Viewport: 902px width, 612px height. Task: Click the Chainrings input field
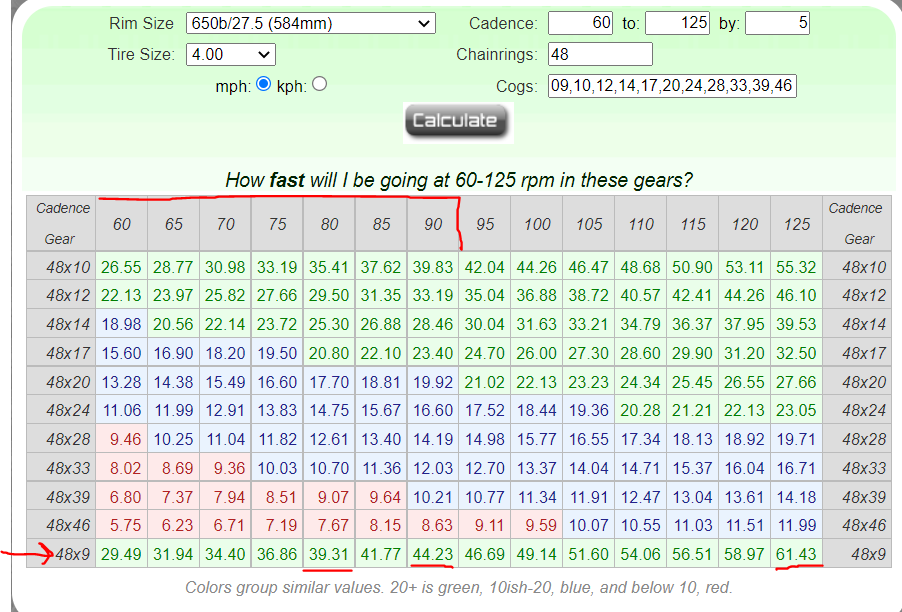tap(600, 54)
